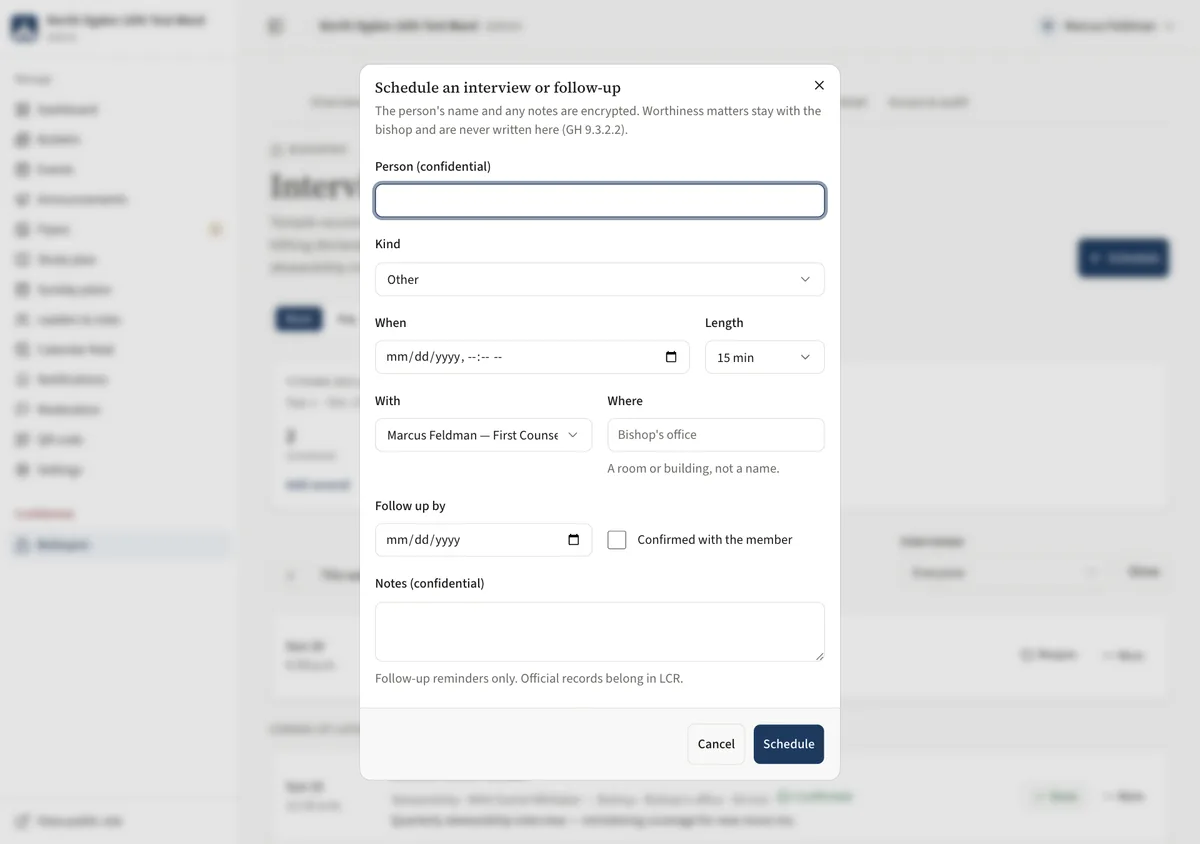Click the Follow up by date field
The width and height of the screenshot is (1200, 844).
pos(483,540)
